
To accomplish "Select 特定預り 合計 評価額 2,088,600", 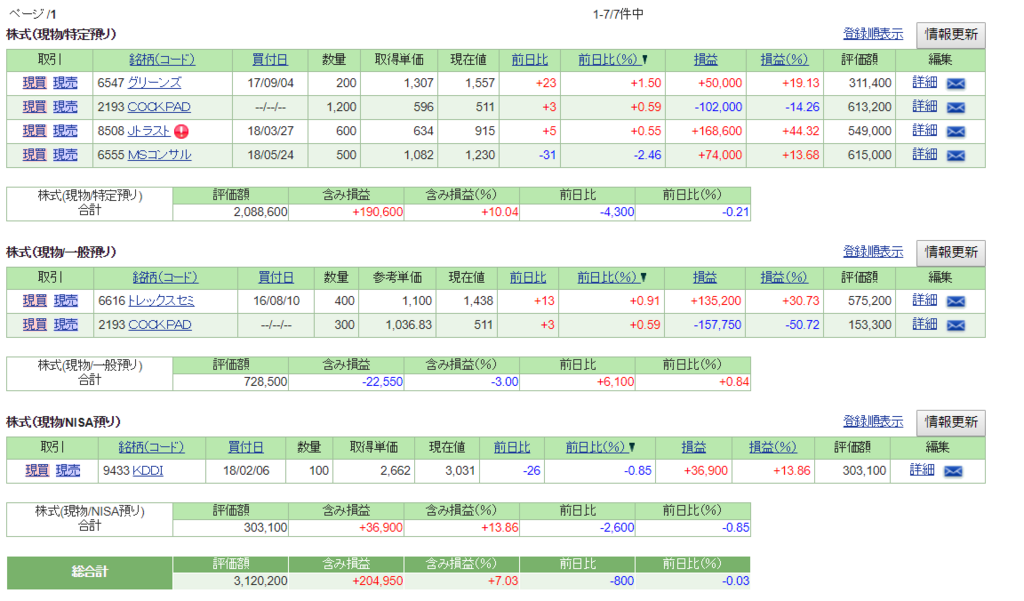I will (261, 212).
